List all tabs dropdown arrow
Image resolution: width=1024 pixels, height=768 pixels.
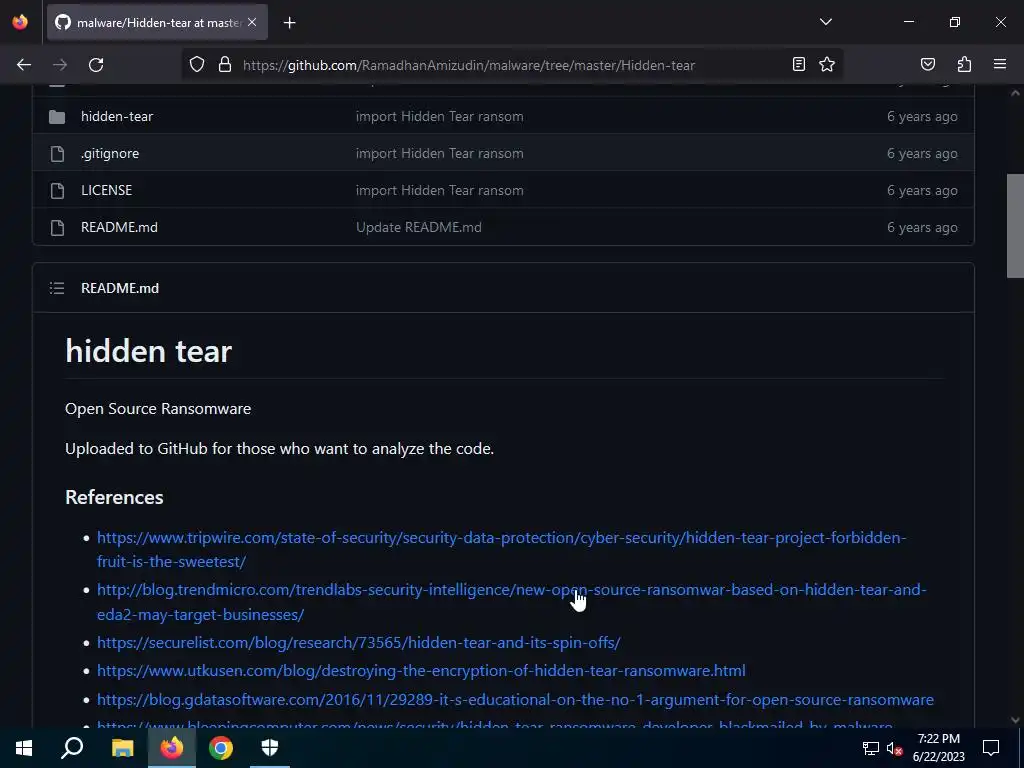pos(826,22)
